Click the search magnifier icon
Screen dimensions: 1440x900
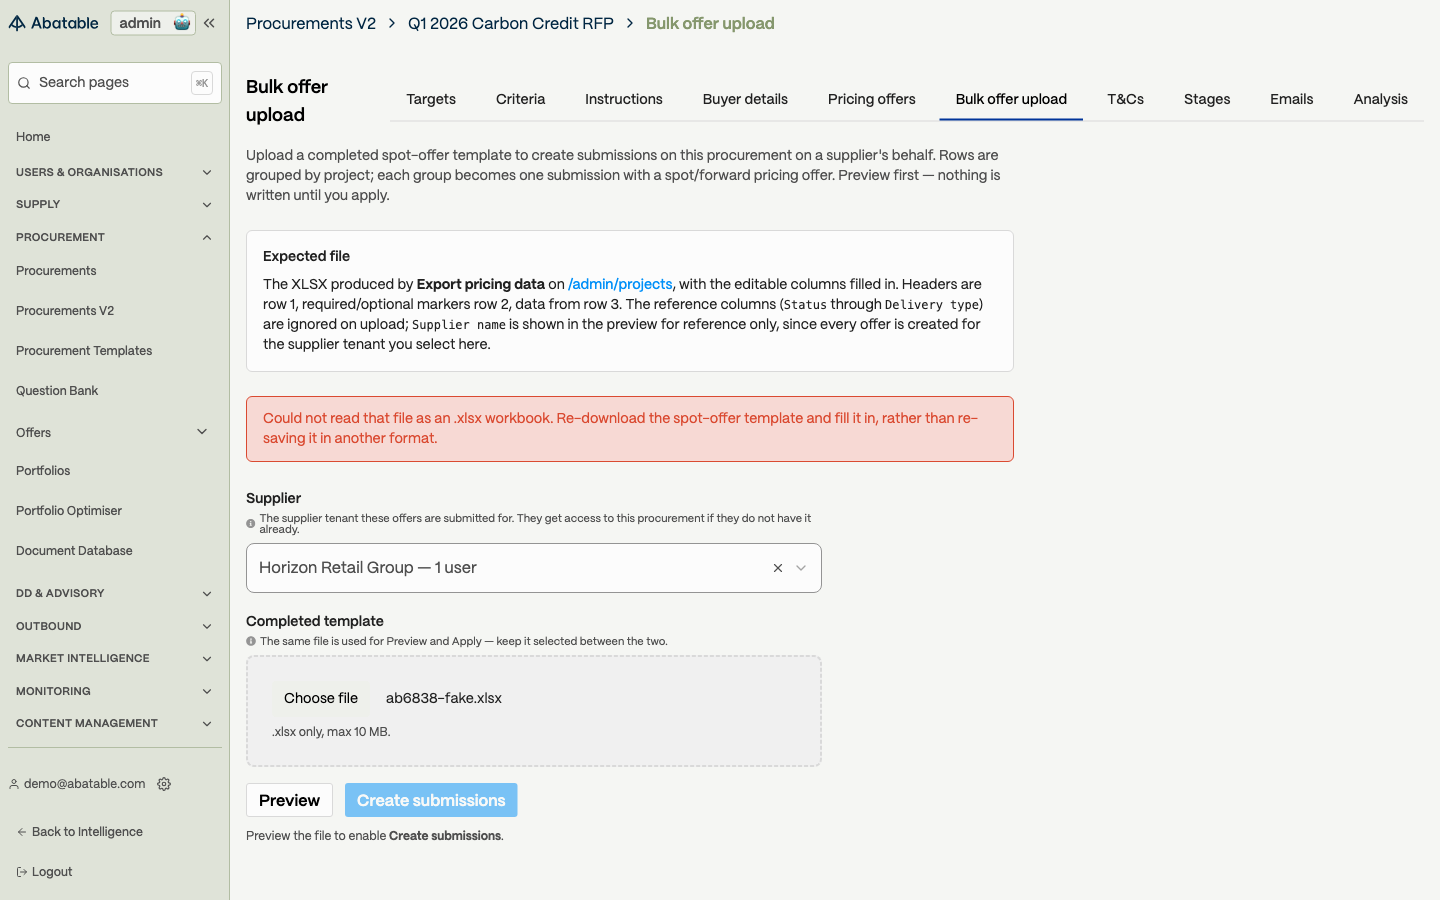24,83
